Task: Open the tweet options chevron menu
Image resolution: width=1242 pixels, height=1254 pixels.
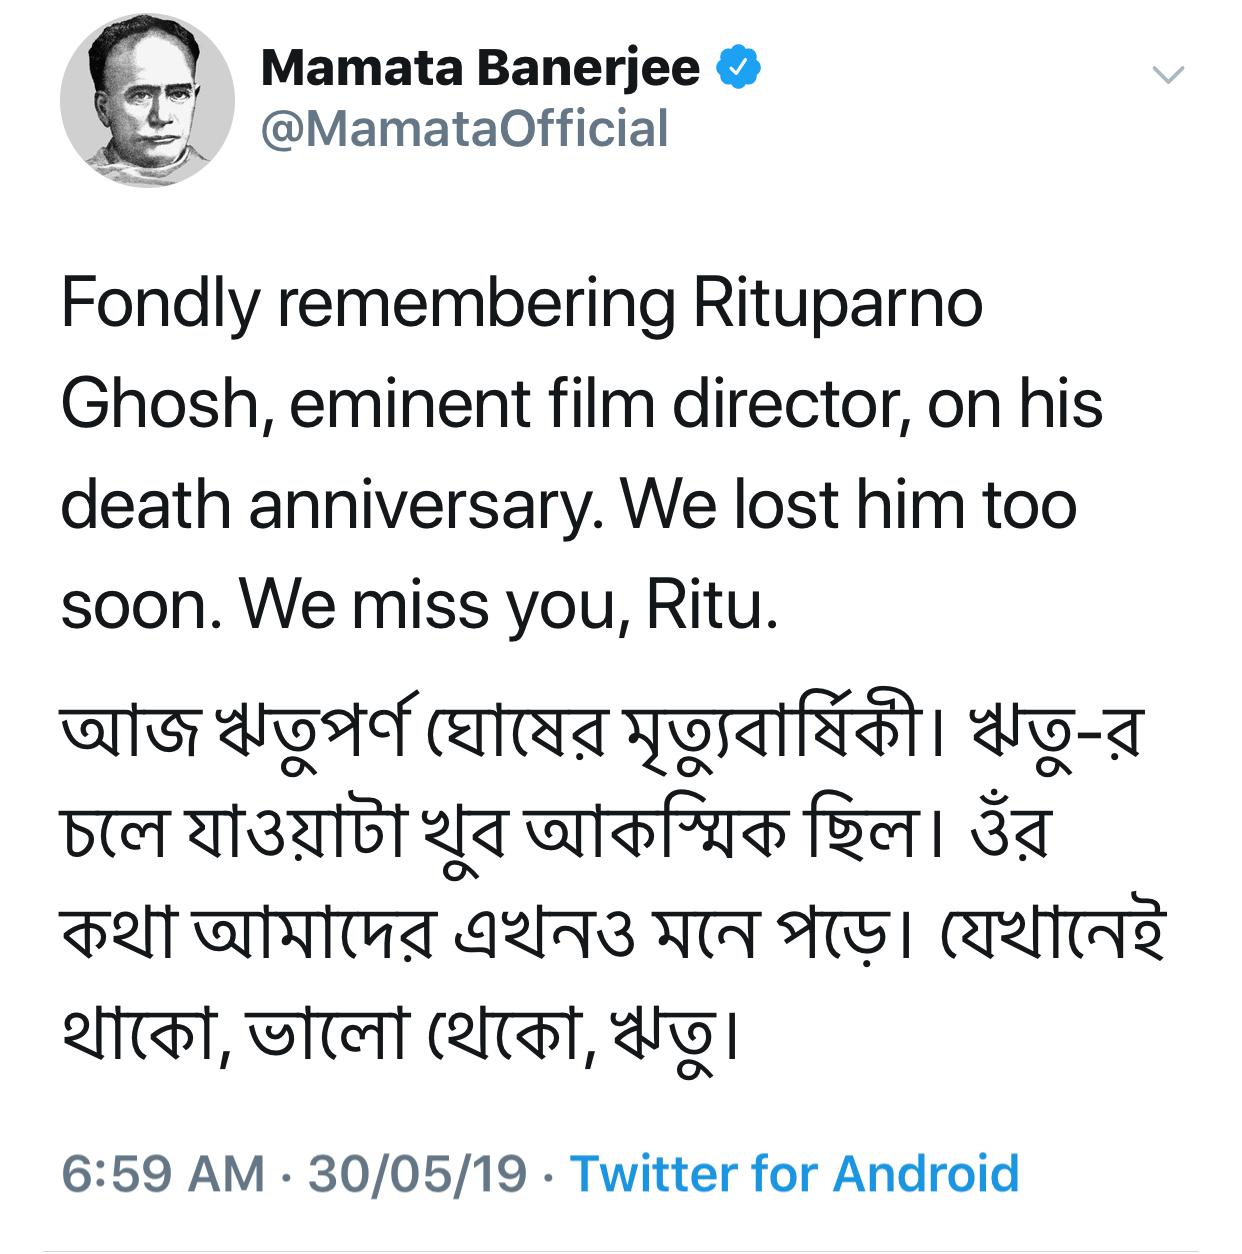Action: (x=1168, y=75)
